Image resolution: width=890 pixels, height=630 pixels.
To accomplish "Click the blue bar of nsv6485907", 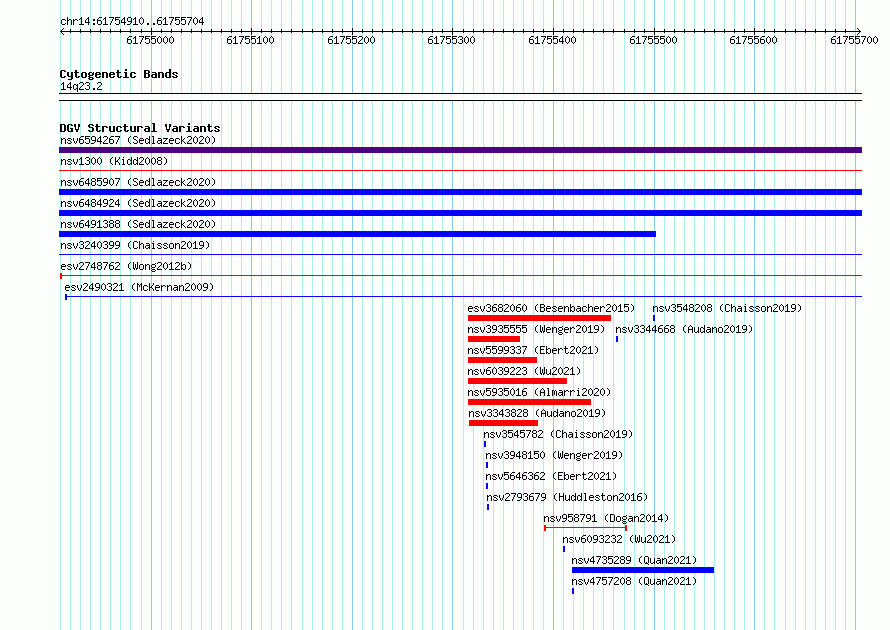I will (x=460, y=192).
